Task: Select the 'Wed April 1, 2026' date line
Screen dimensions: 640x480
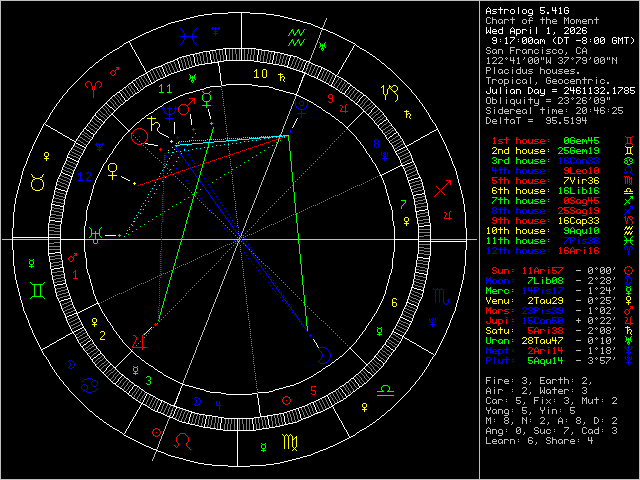Action: [537, 31]
